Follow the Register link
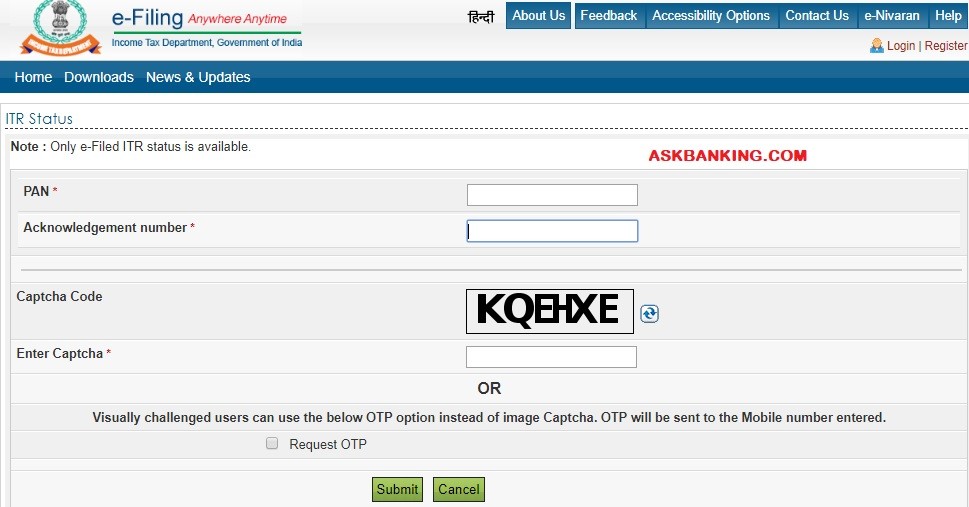 tap(946, 46)
